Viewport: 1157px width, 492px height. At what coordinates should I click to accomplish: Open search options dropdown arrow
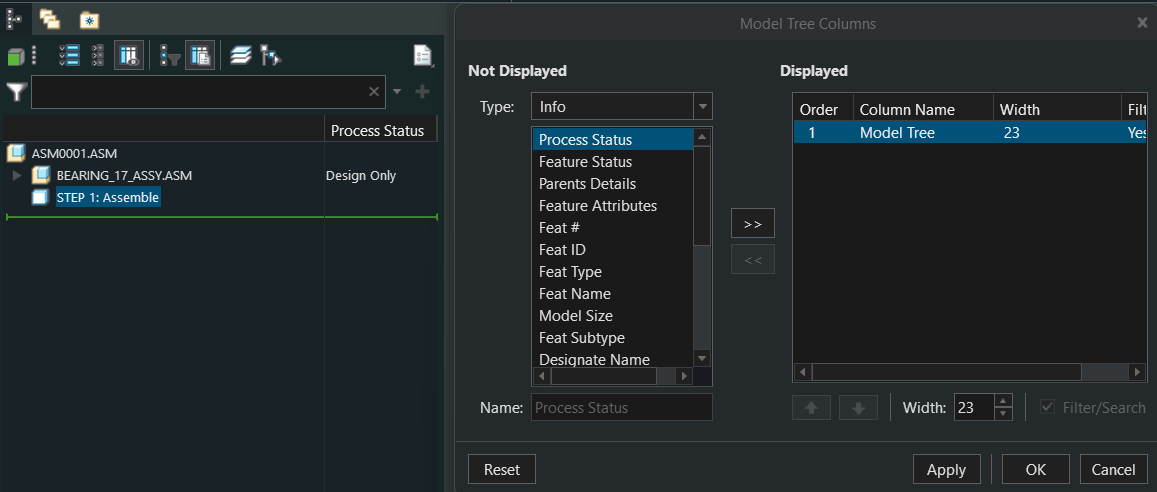click(x=397, y=91)
